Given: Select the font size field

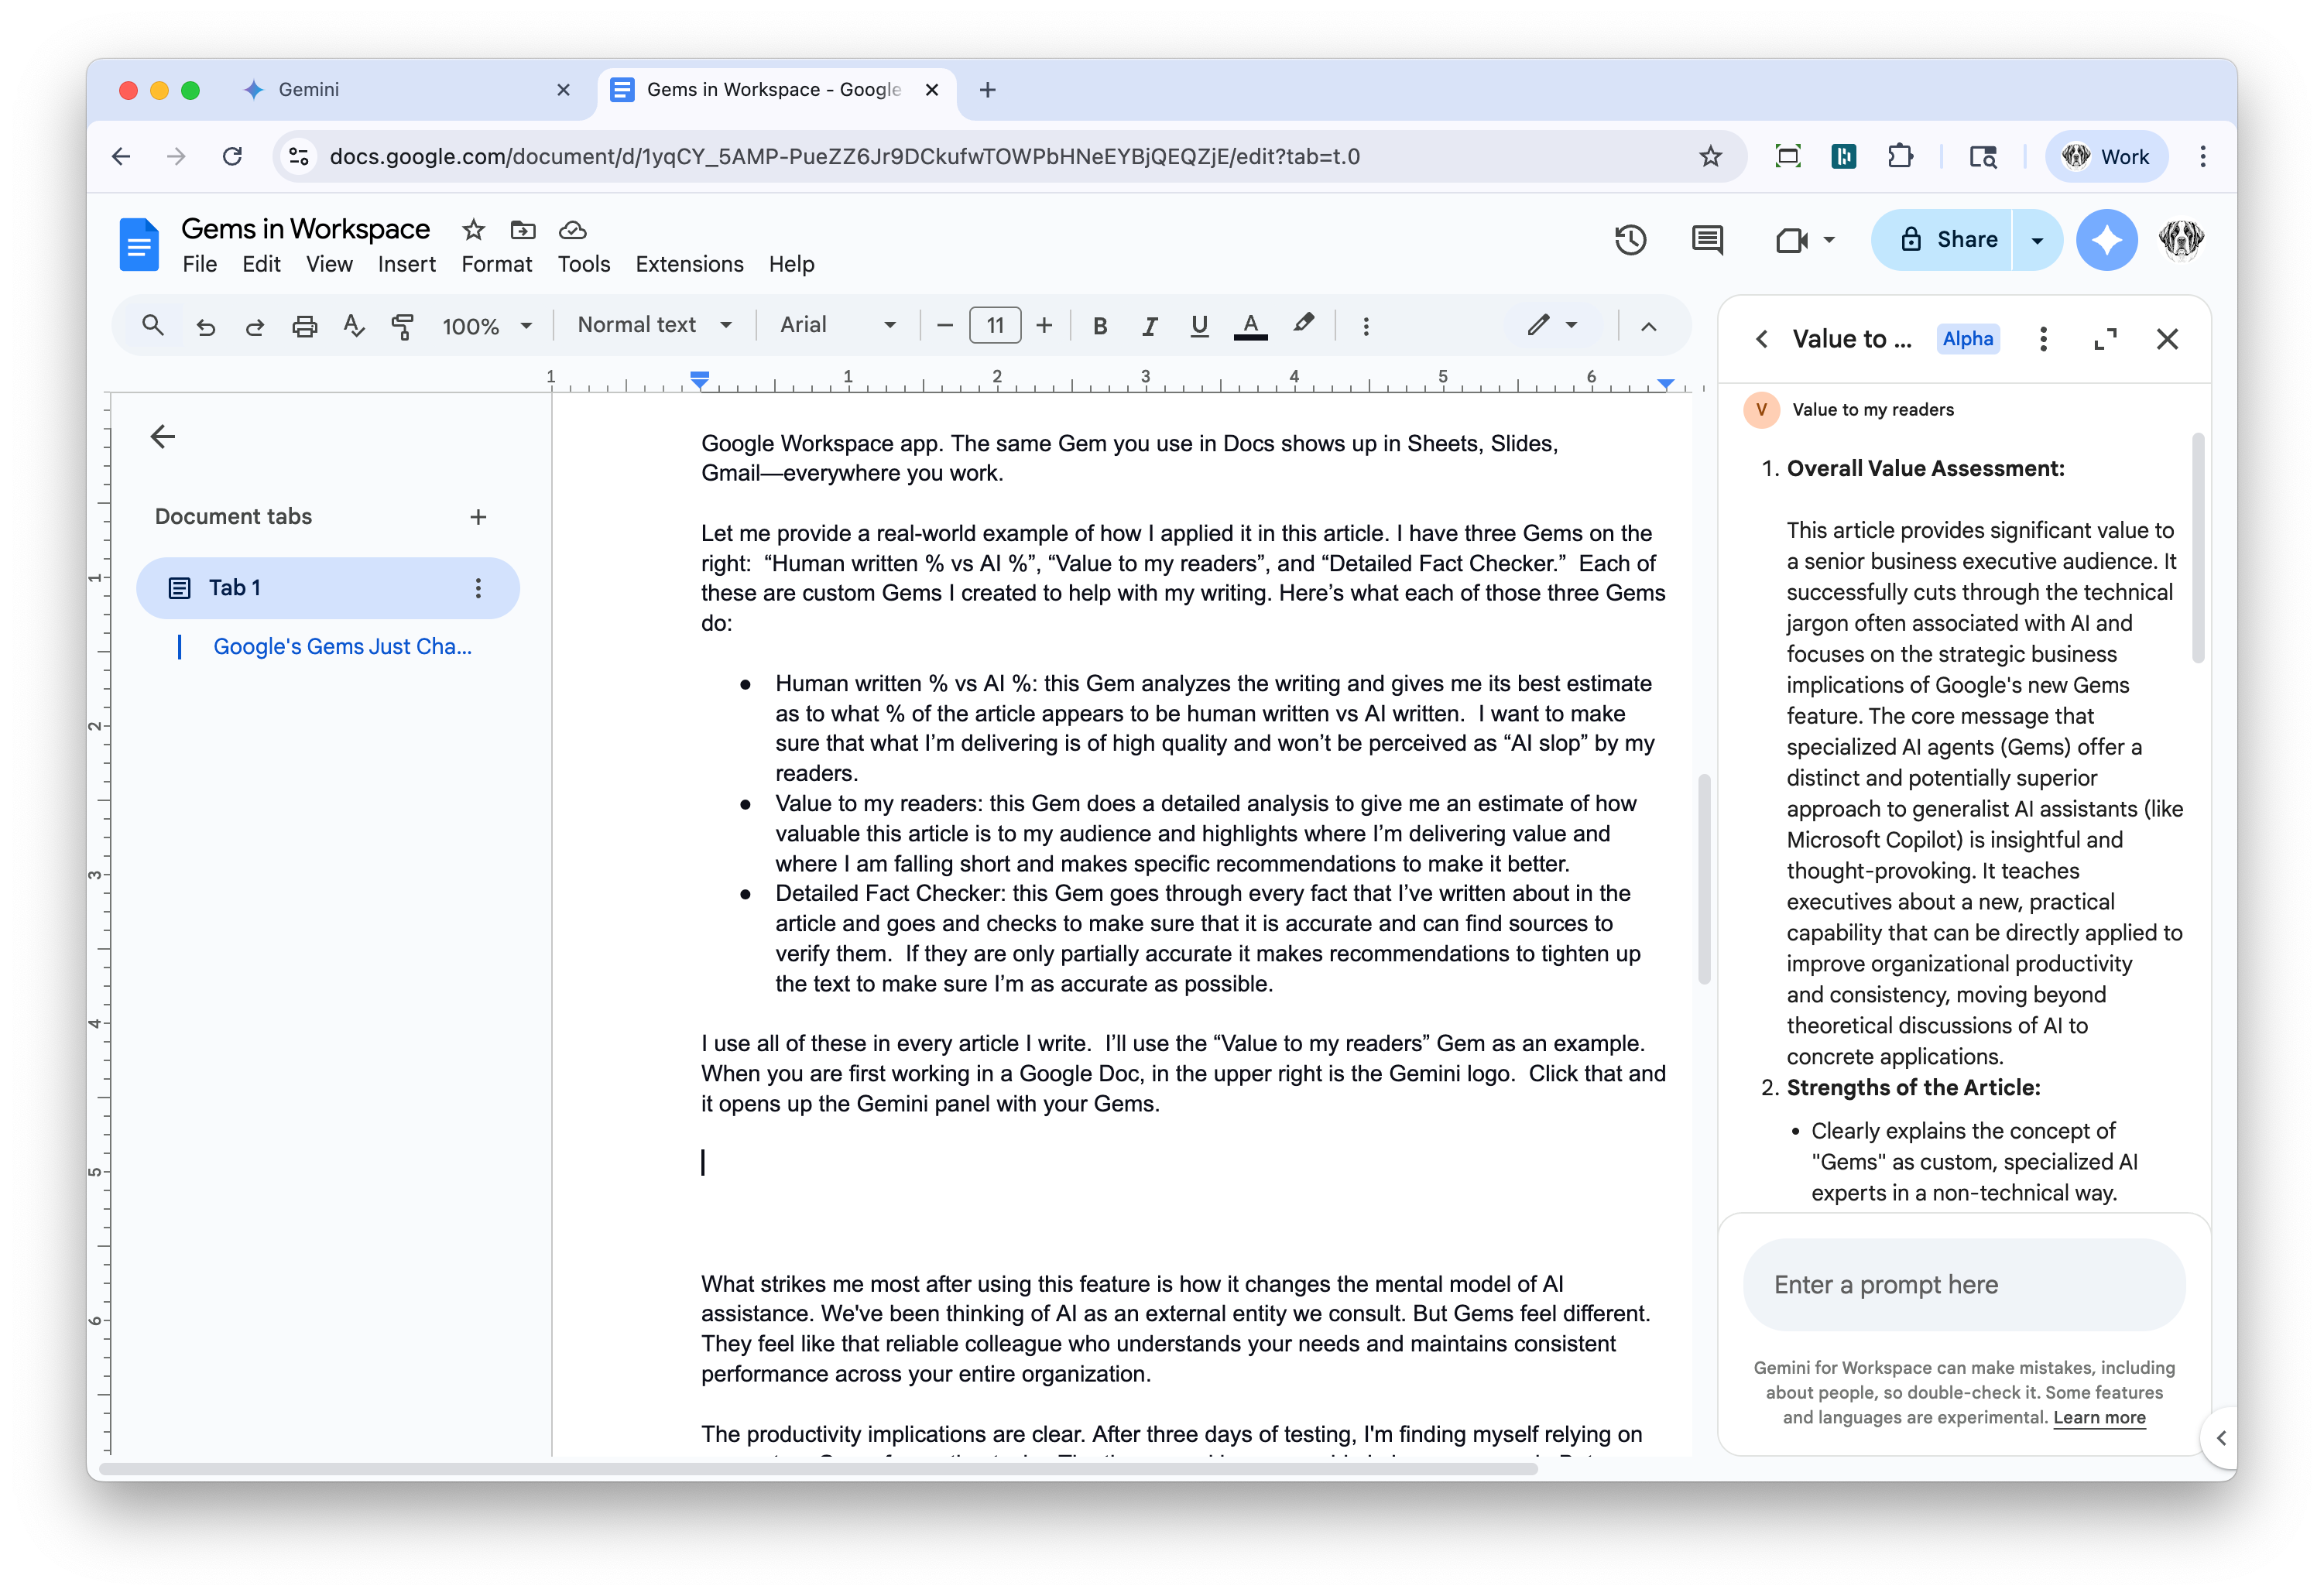Looking at the screenshot, I should (x=995, y=325).
